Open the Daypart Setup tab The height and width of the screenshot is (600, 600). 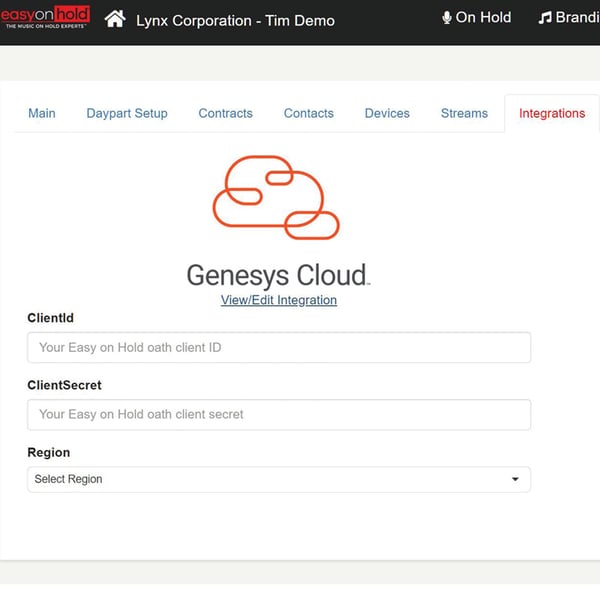tap(127, 114)
